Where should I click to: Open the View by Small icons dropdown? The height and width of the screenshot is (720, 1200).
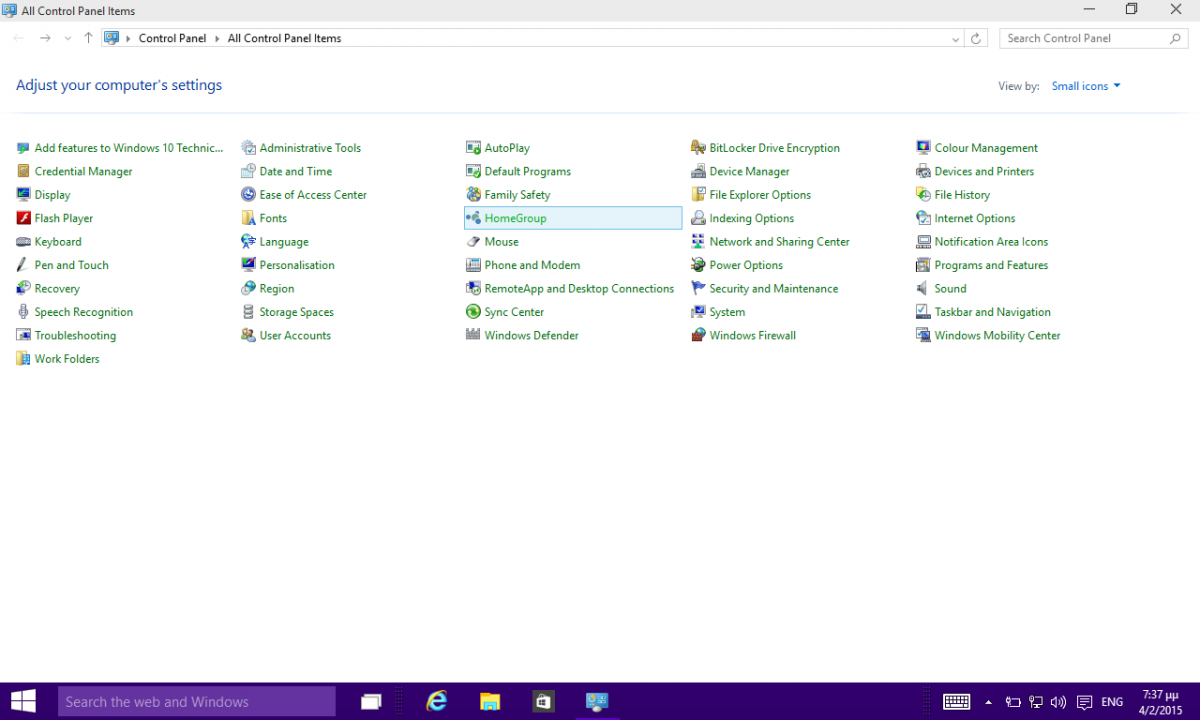coord(1086,86)
